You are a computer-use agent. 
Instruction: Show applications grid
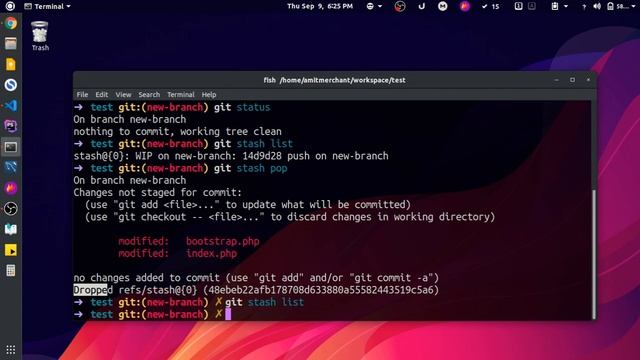click(x=11, y=350)
